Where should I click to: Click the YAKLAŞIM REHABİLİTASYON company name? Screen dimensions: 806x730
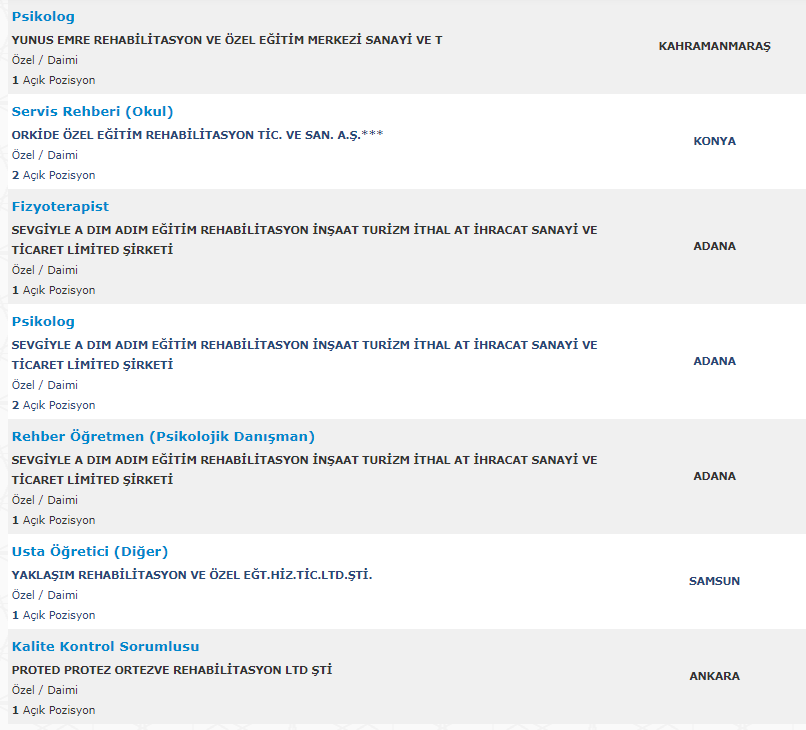191,575
